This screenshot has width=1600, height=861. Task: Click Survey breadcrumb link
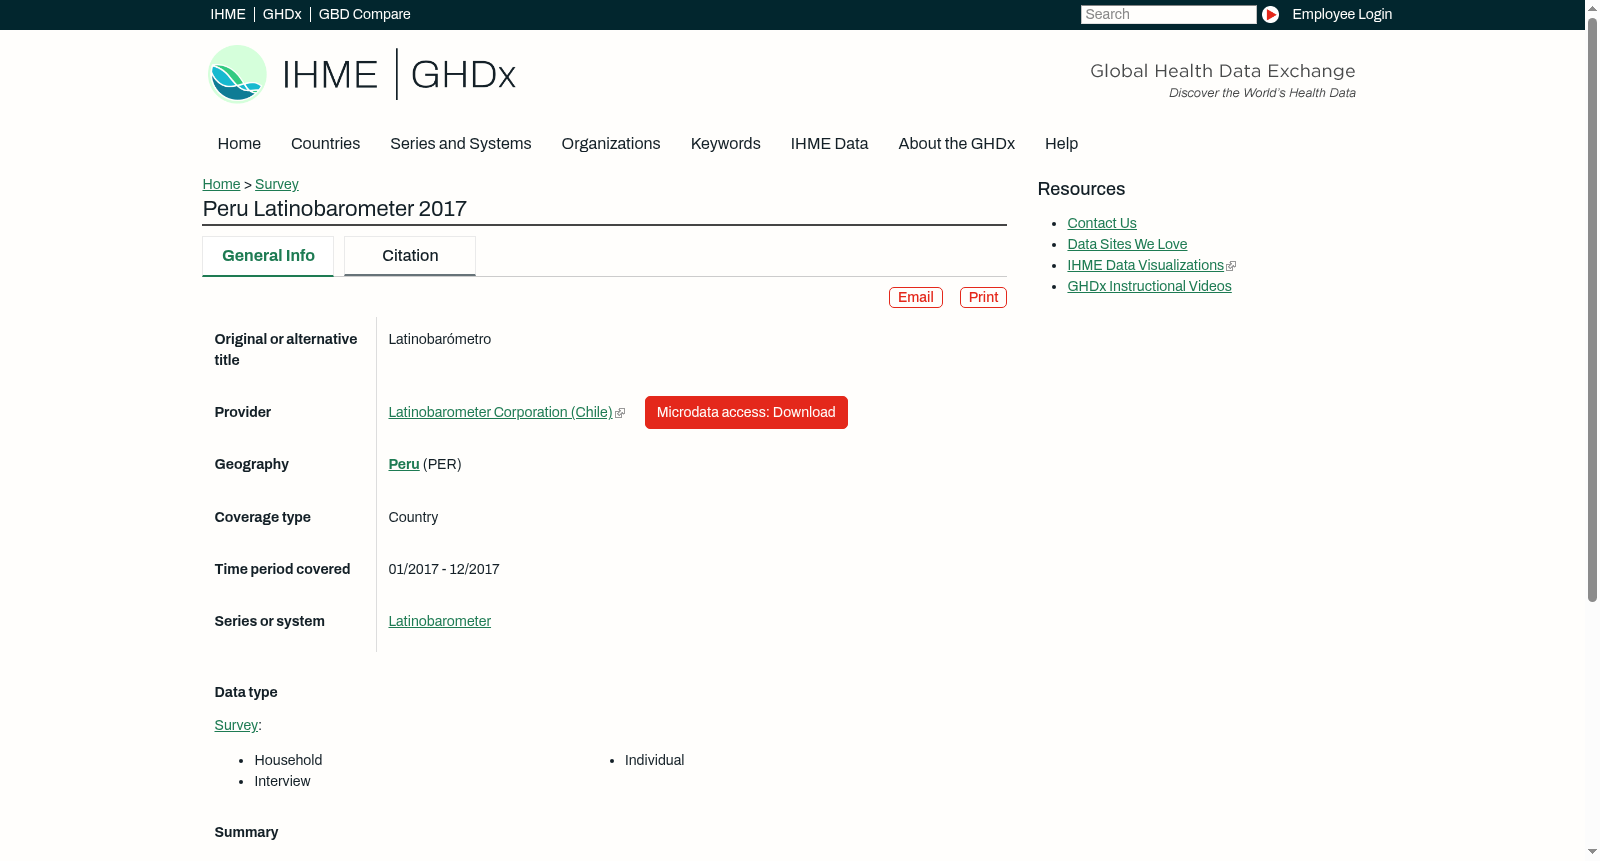[277, 184]
